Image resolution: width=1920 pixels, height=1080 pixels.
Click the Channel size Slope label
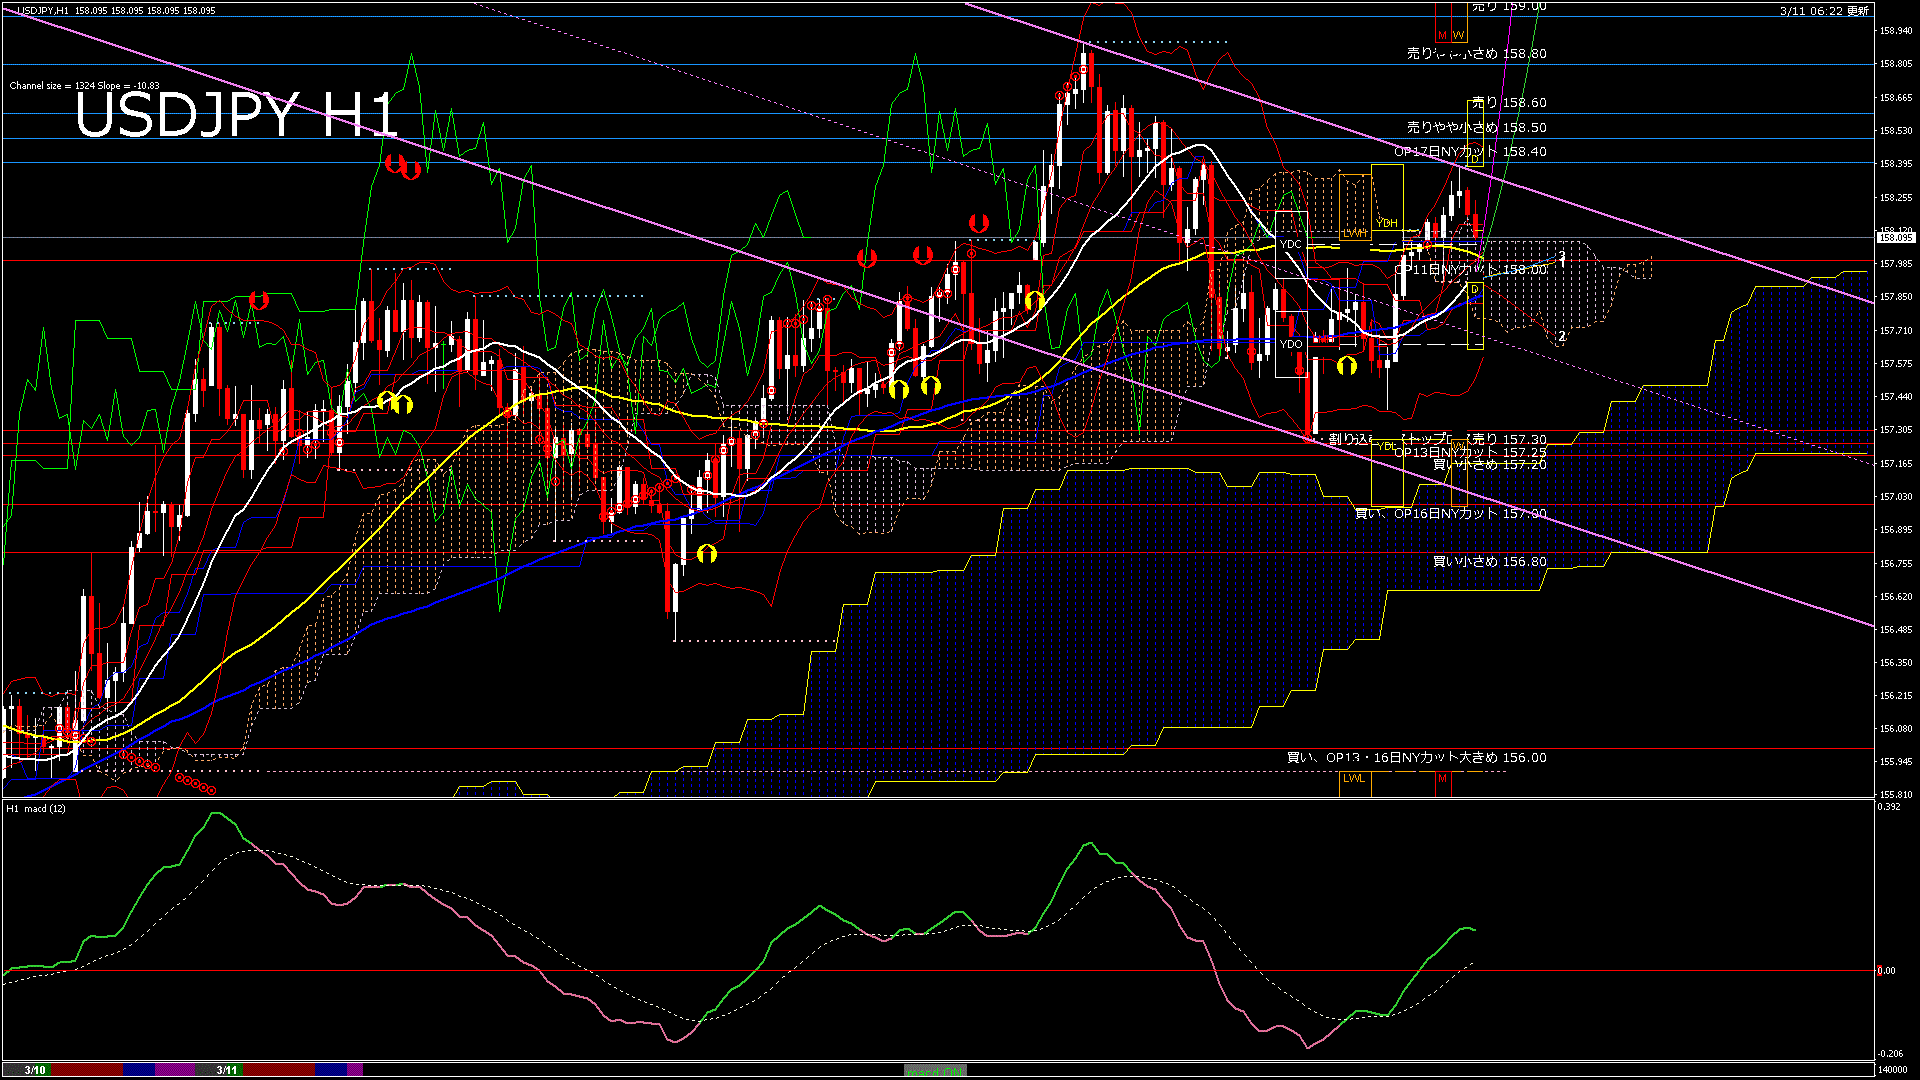click(84, 86)
